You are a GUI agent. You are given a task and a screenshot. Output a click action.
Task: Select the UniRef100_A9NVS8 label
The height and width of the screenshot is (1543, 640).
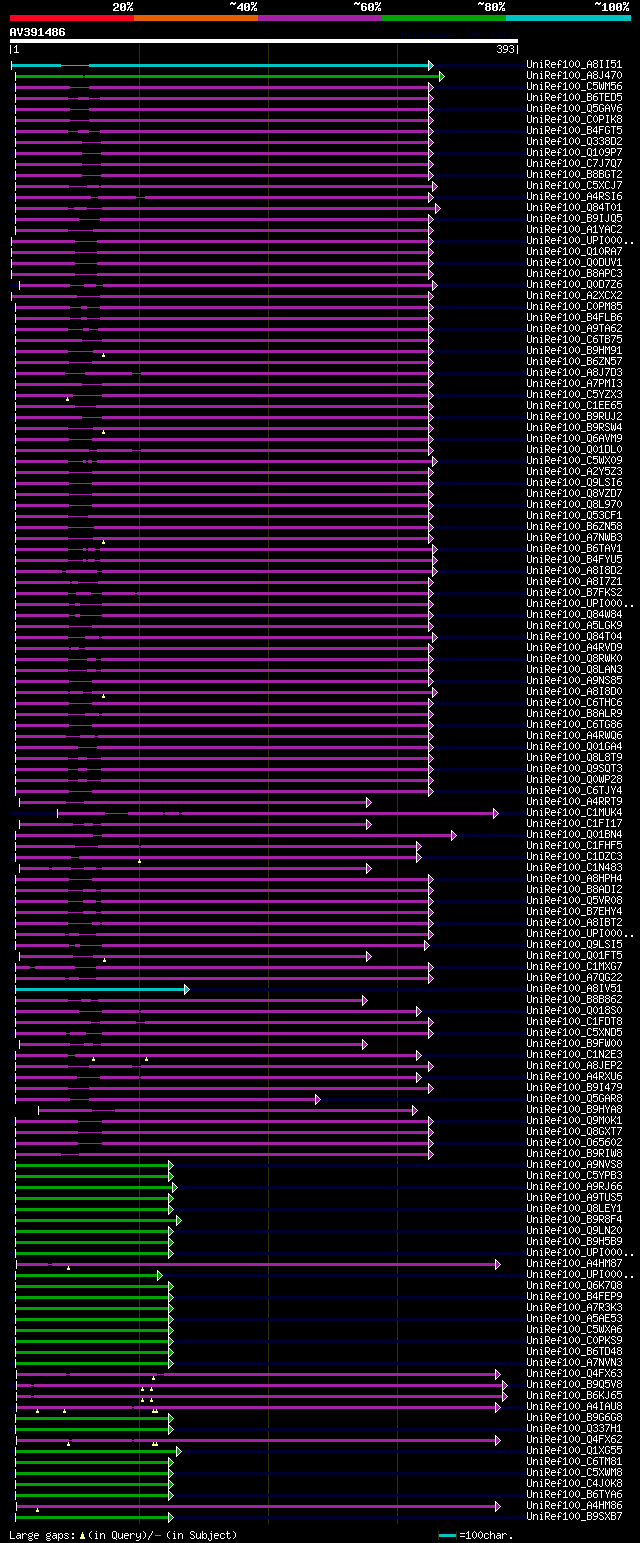pyautogui.click(x=575, y=1165)
